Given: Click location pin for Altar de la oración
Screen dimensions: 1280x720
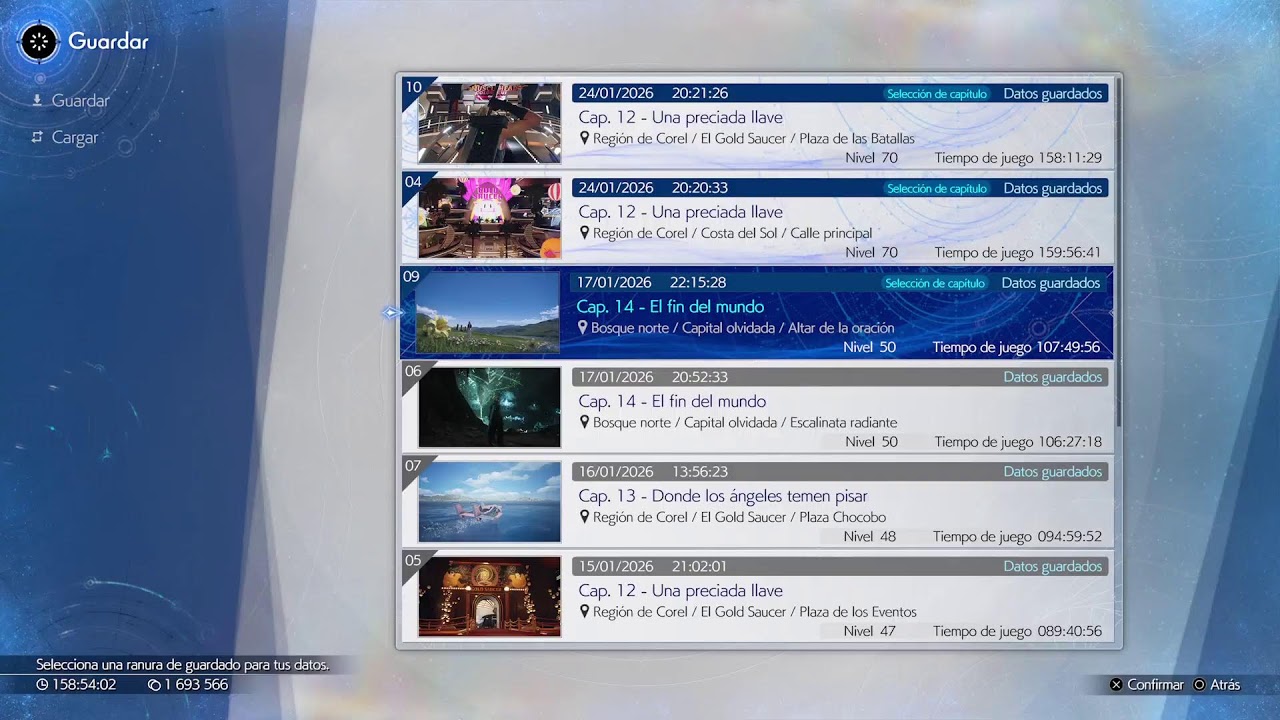Looking at the screenshot, I should point(583,328).
